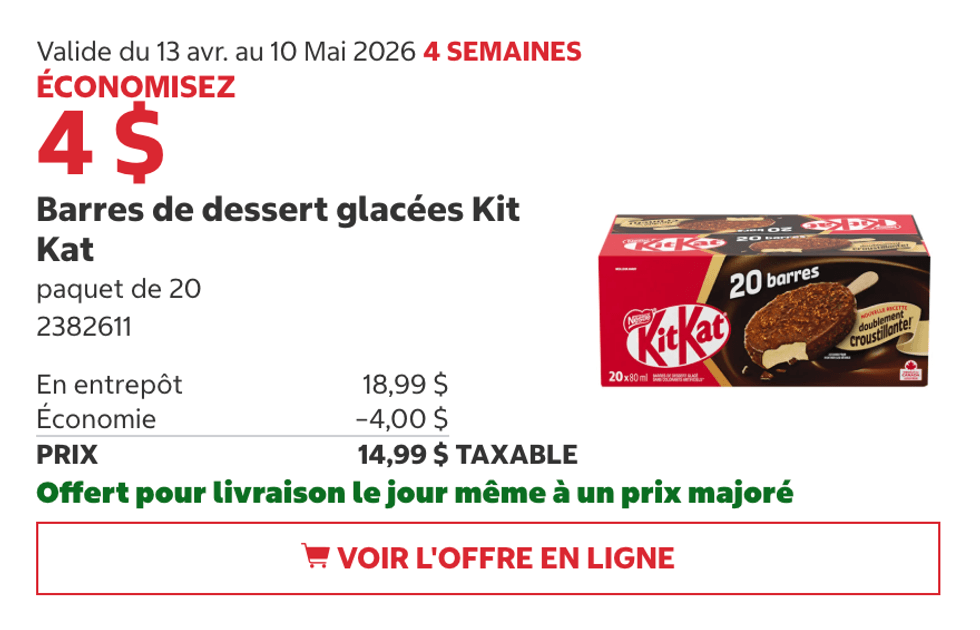Click the ÉCONOMISEZ heading

[135, 87]
